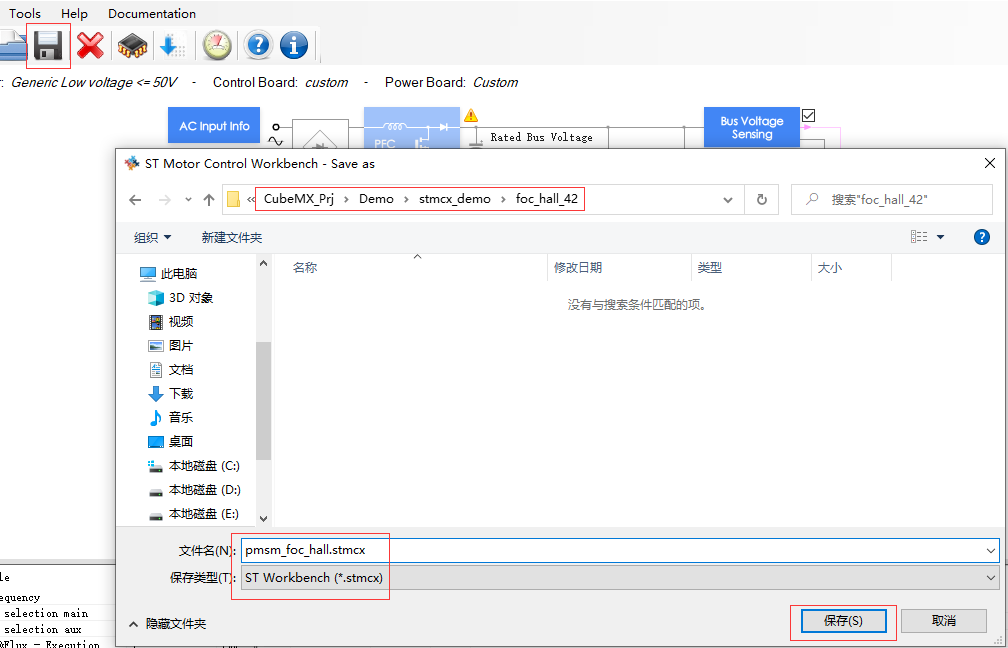Select 本地磁盘 (D:) drive
This screenshot has height=648, width=1008.
[194, 490]
